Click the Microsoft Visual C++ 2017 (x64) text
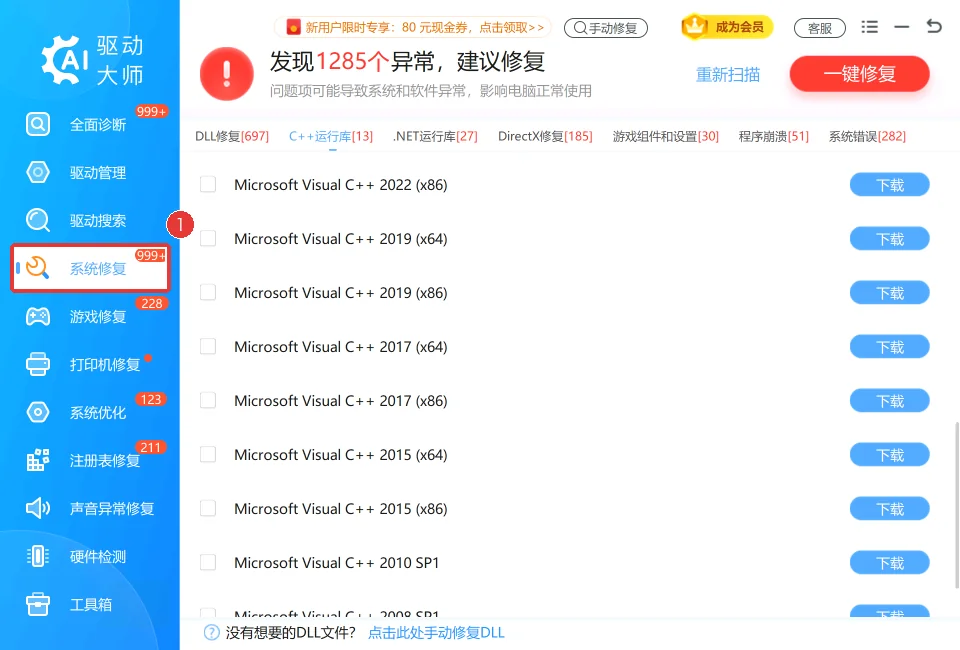The height and width of the screenshot is (650, 960). (340, 346)
